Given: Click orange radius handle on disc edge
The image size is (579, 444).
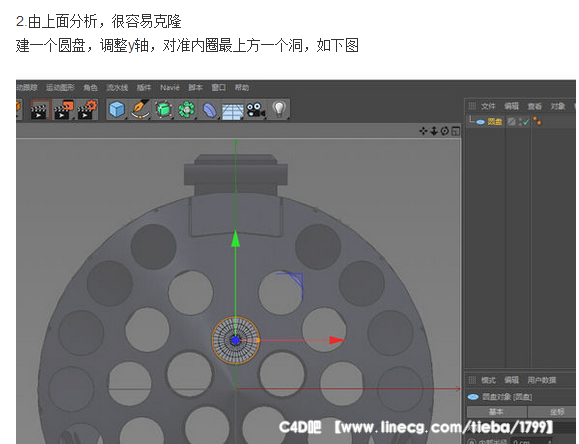Looking at the screenshot, I should tap(258, 340).
